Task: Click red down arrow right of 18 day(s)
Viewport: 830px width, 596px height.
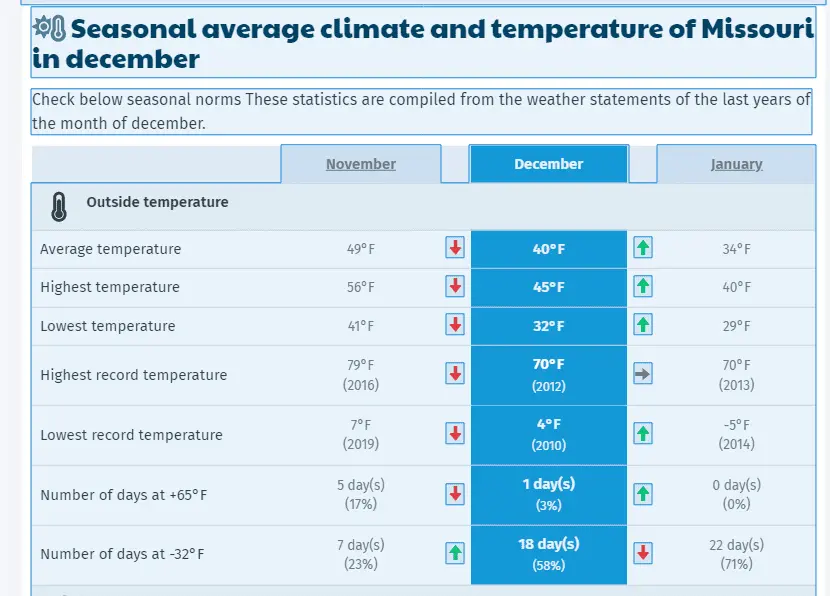Action: click(643, 552)
